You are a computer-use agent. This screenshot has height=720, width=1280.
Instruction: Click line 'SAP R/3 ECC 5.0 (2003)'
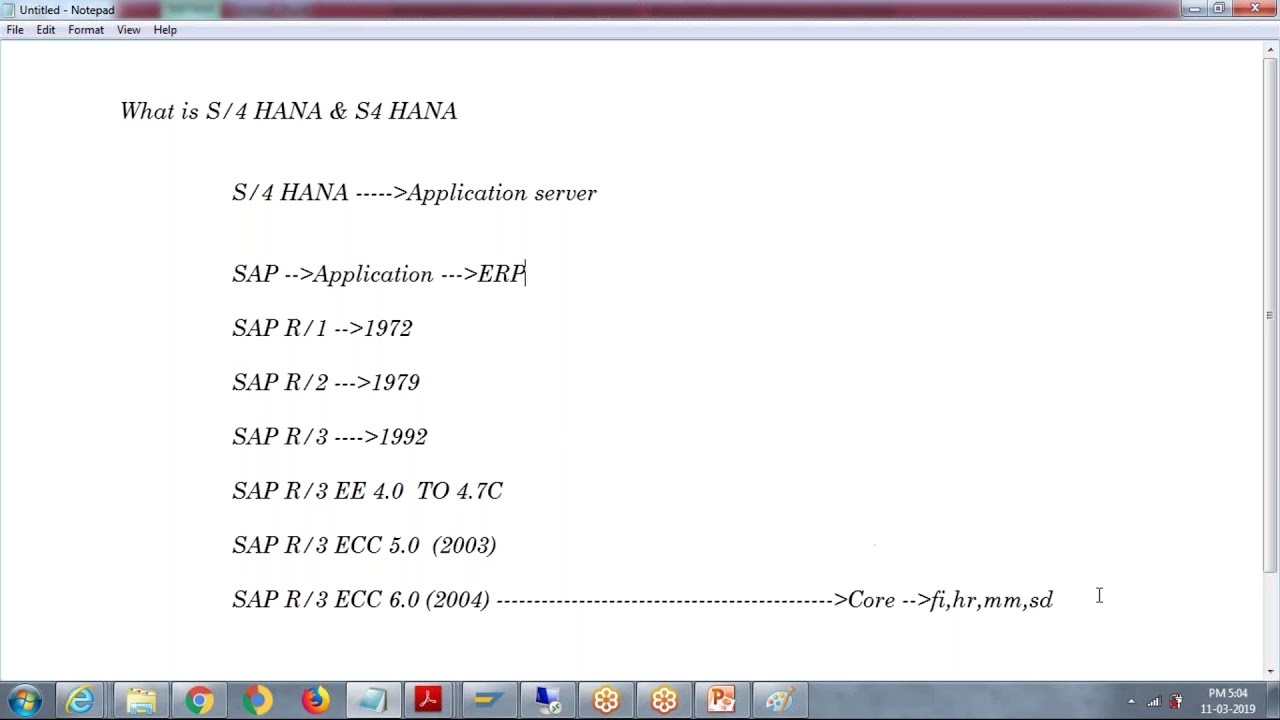(x=364, y=544)
